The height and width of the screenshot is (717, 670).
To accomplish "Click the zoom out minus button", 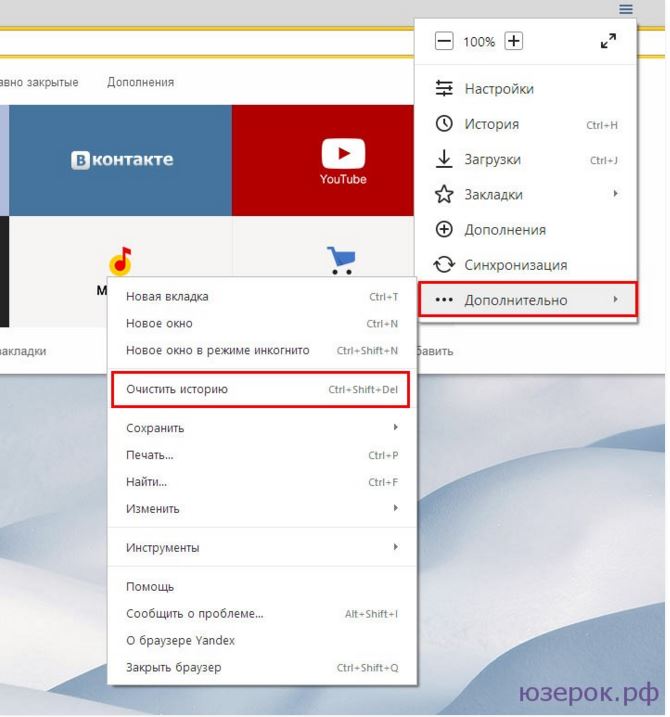I will point(444,42).
